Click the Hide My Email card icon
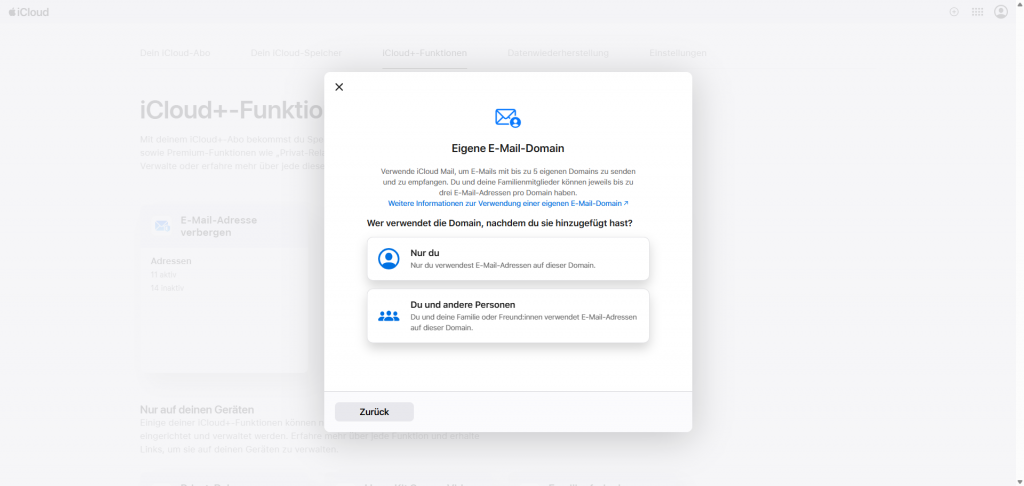Image resolution: width=1024 pixels, height=486 pixels. pos(162,226)
